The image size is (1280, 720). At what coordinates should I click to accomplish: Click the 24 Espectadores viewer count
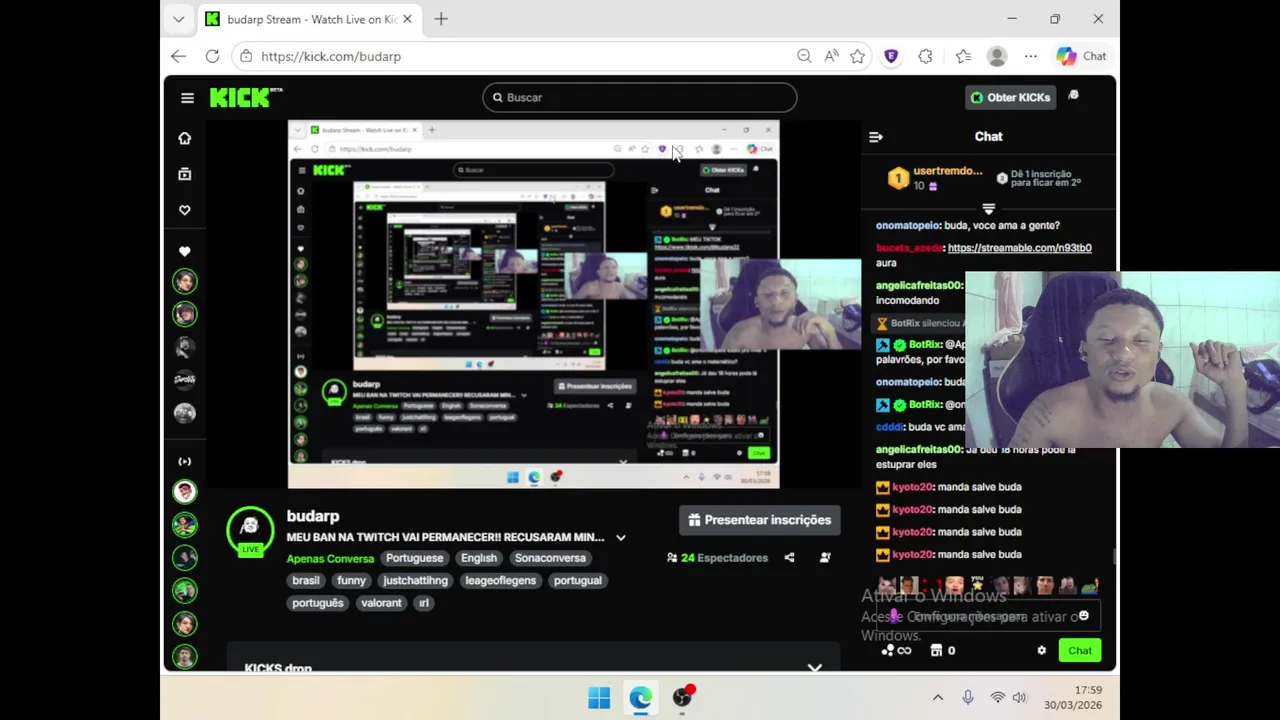pos(718,558)
